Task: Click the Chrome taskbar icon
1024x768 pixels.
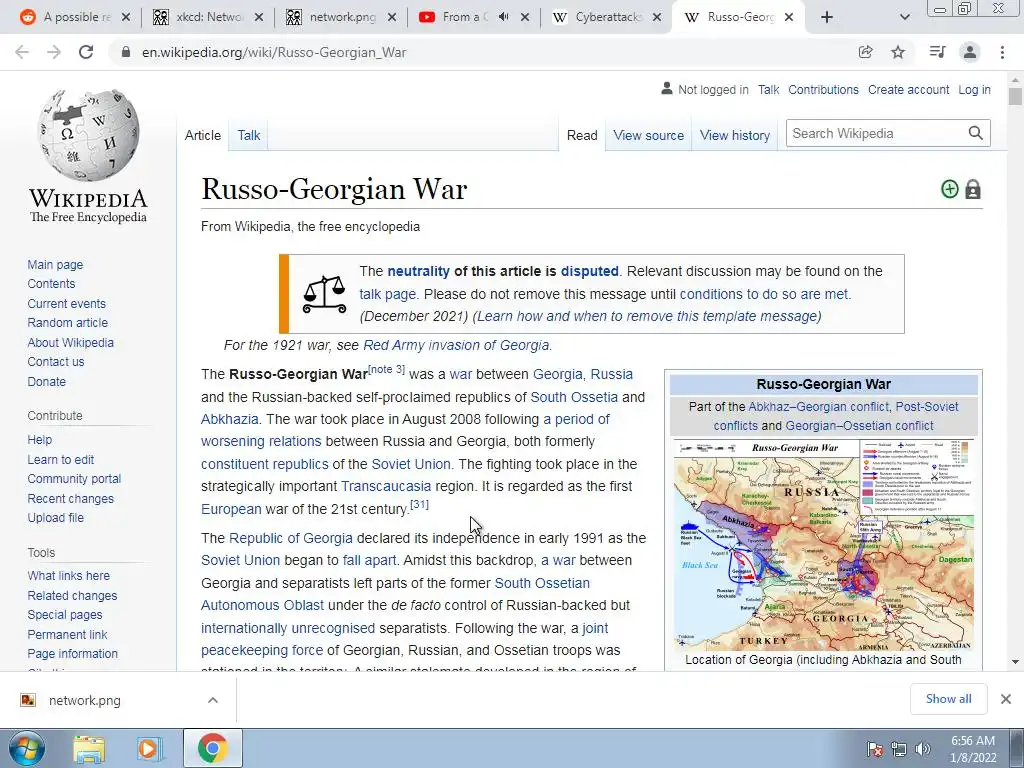Action: click(x=213, y=748)
